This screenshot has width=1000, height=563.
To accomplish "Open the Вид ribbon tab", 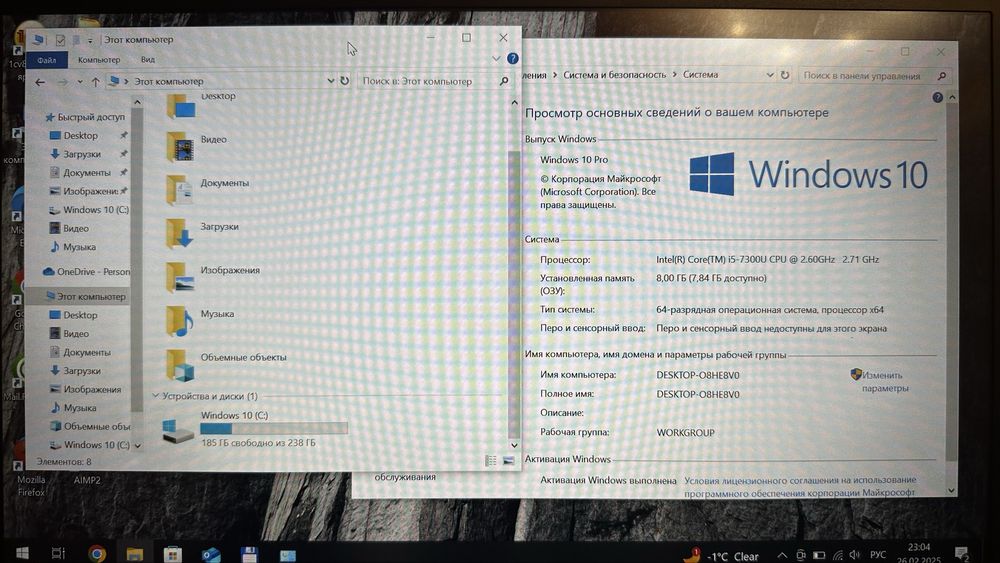I will tap(148, 60).
